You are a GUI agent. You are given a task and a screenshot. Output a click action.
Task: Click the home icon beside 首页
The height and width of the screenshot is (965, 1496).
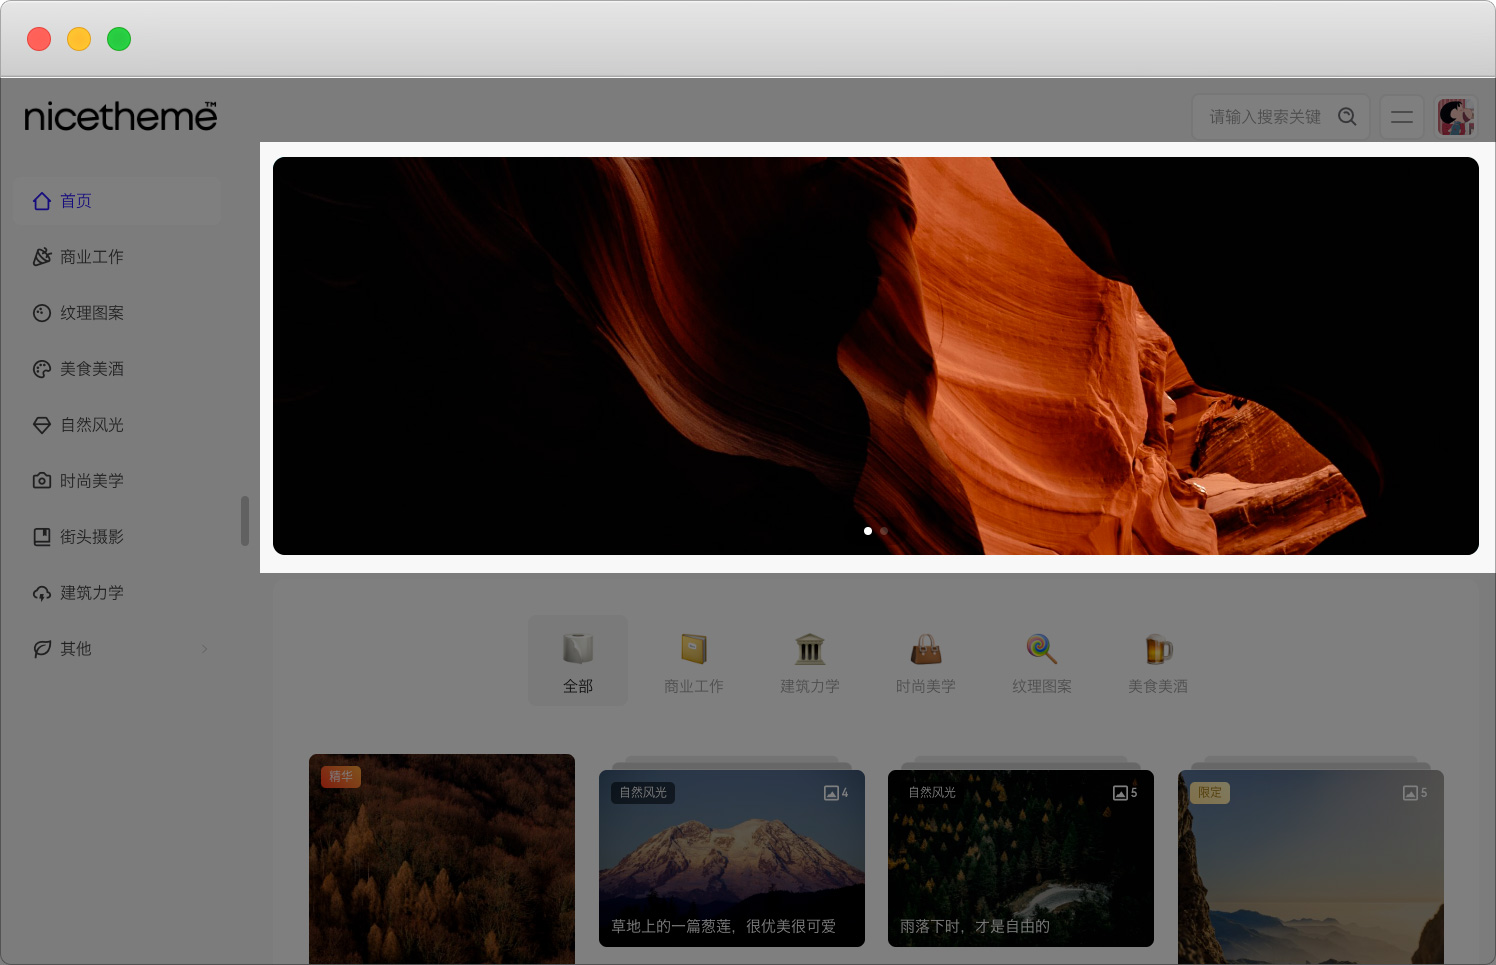pyautogui.click(x=42, y=201)
